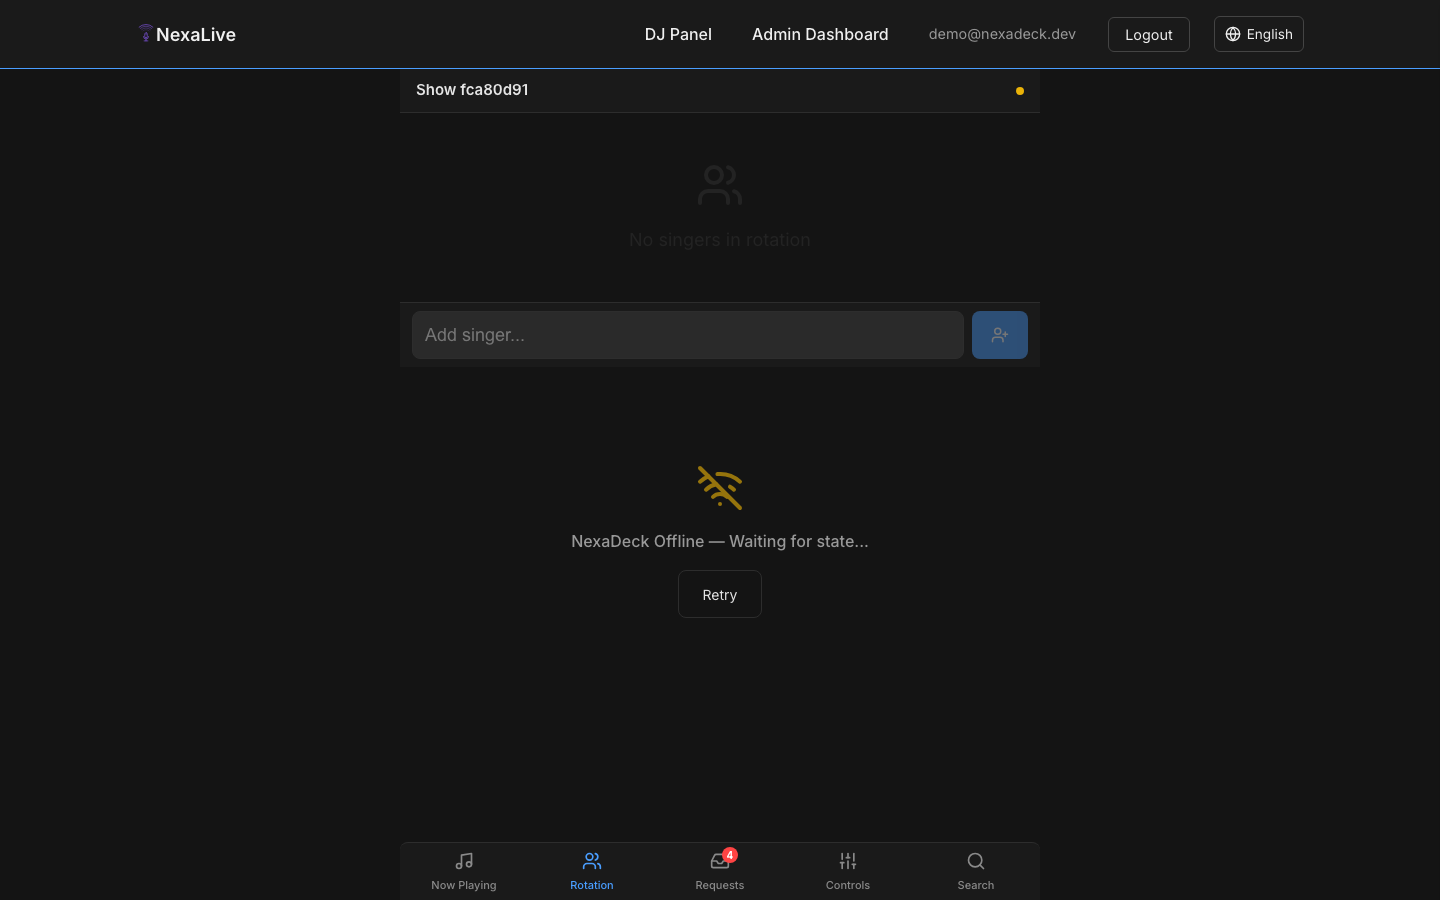This screenshot has height=900, width=1440.
Task: Click the demo@nexadeck.dev account email
Action: (x=1002, y=34)
